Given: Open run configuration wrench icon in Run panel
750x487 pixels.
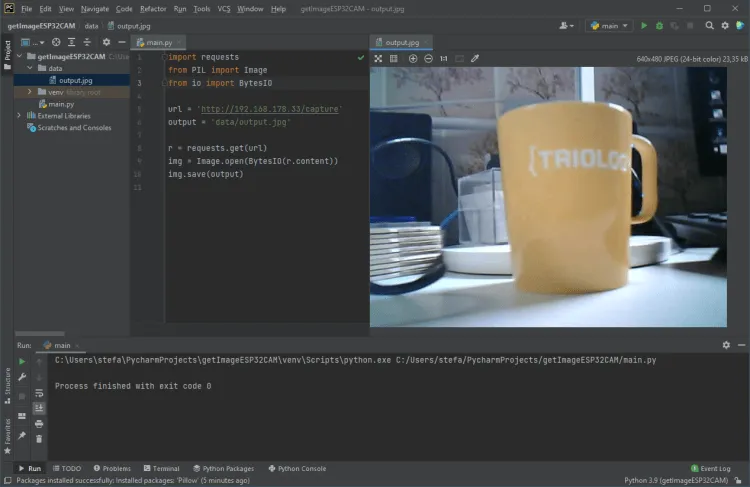Looking at the screenshot, I should click(22, 377).
